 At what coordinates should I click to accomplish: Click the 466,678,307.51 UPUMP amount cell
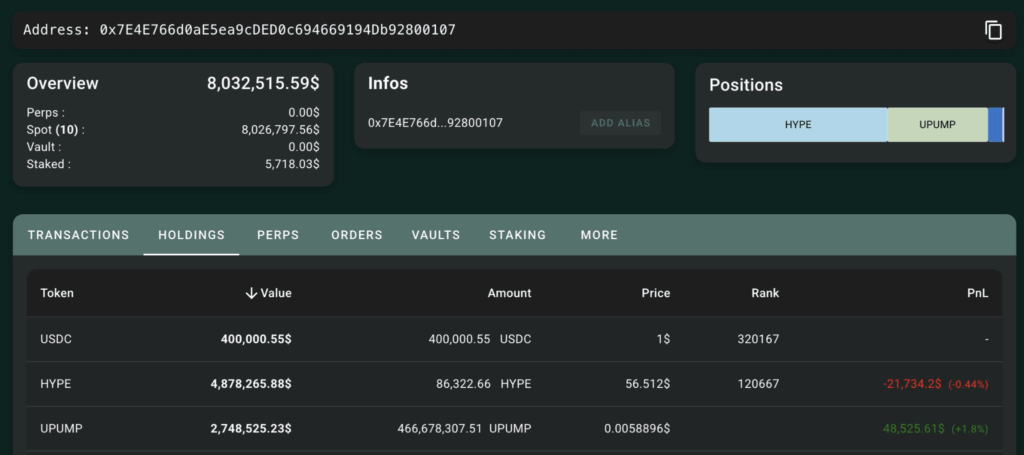click(464, 429)
